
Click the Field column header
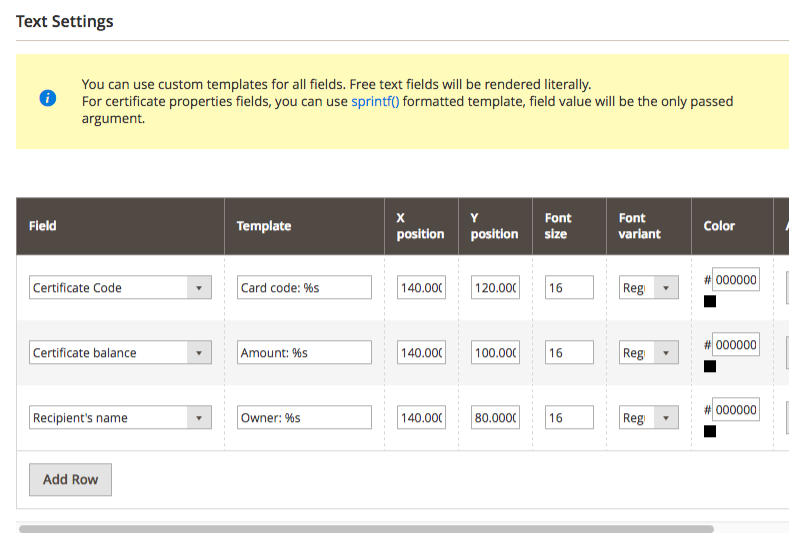[x=120, y=226]
